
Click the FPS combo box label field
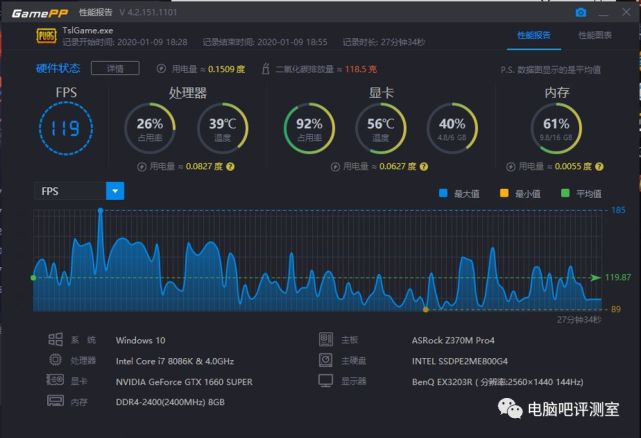70,191
